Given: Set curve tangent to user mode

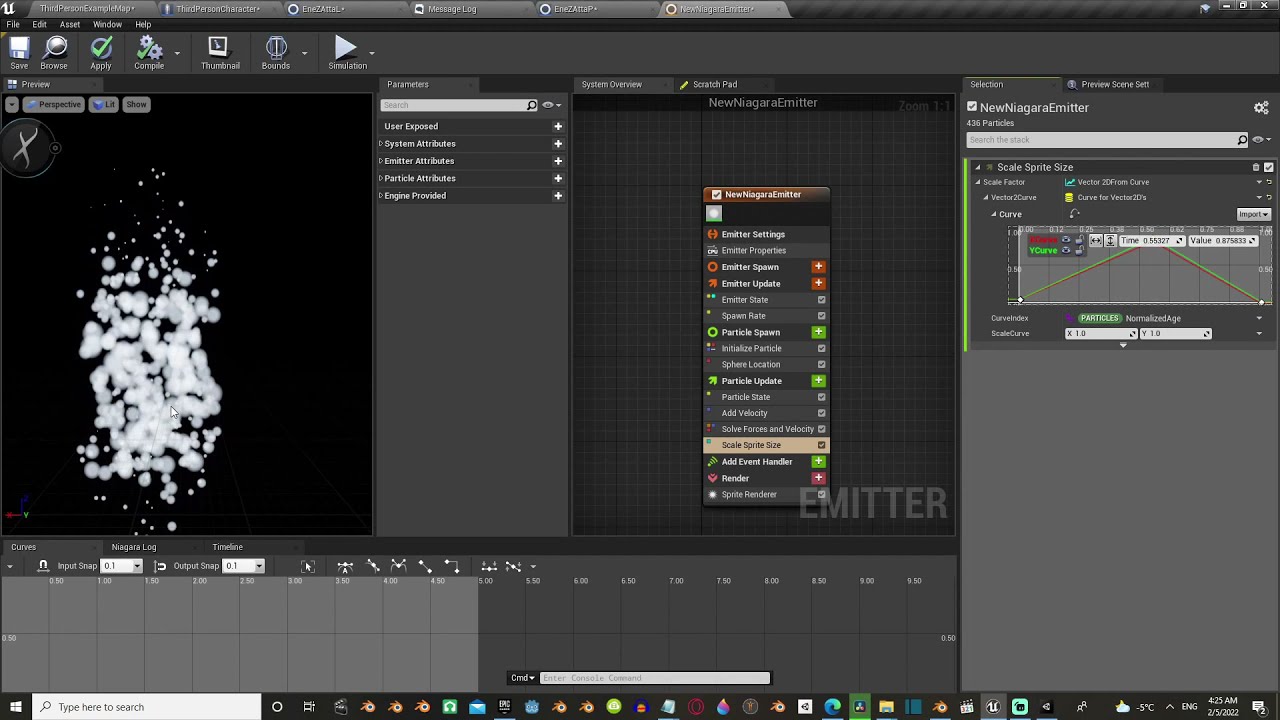Looking at the screenshot, I should (x=372, y=566).
